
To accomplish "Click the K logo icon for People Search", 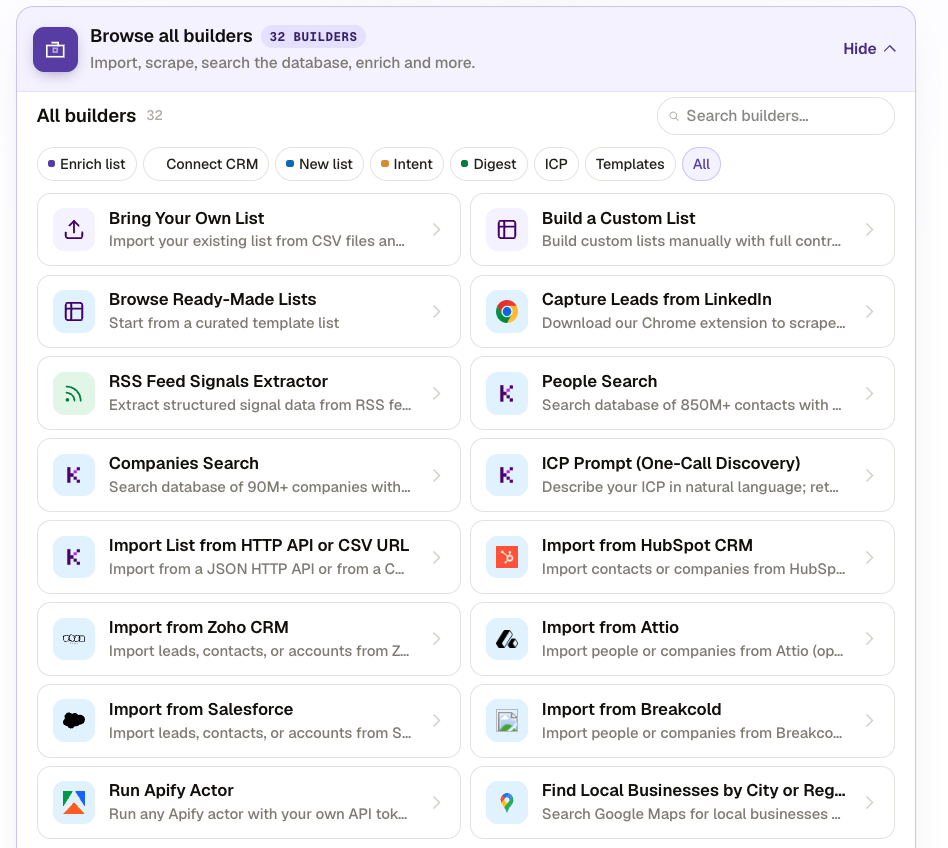I will point(507,393).
